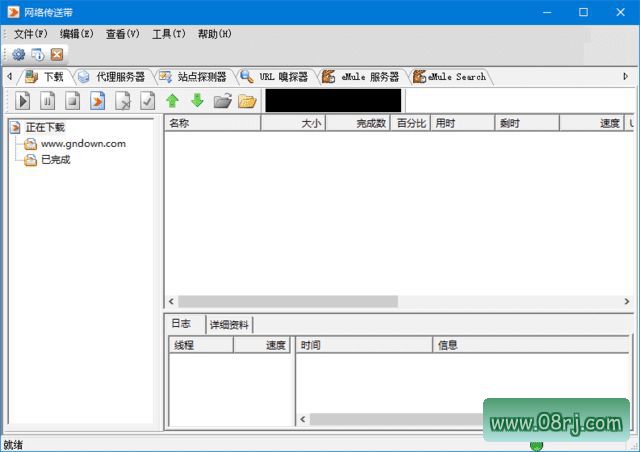Click the 速度 header in thread list
This screenshot has height=452, width=640.
[262, 345]
